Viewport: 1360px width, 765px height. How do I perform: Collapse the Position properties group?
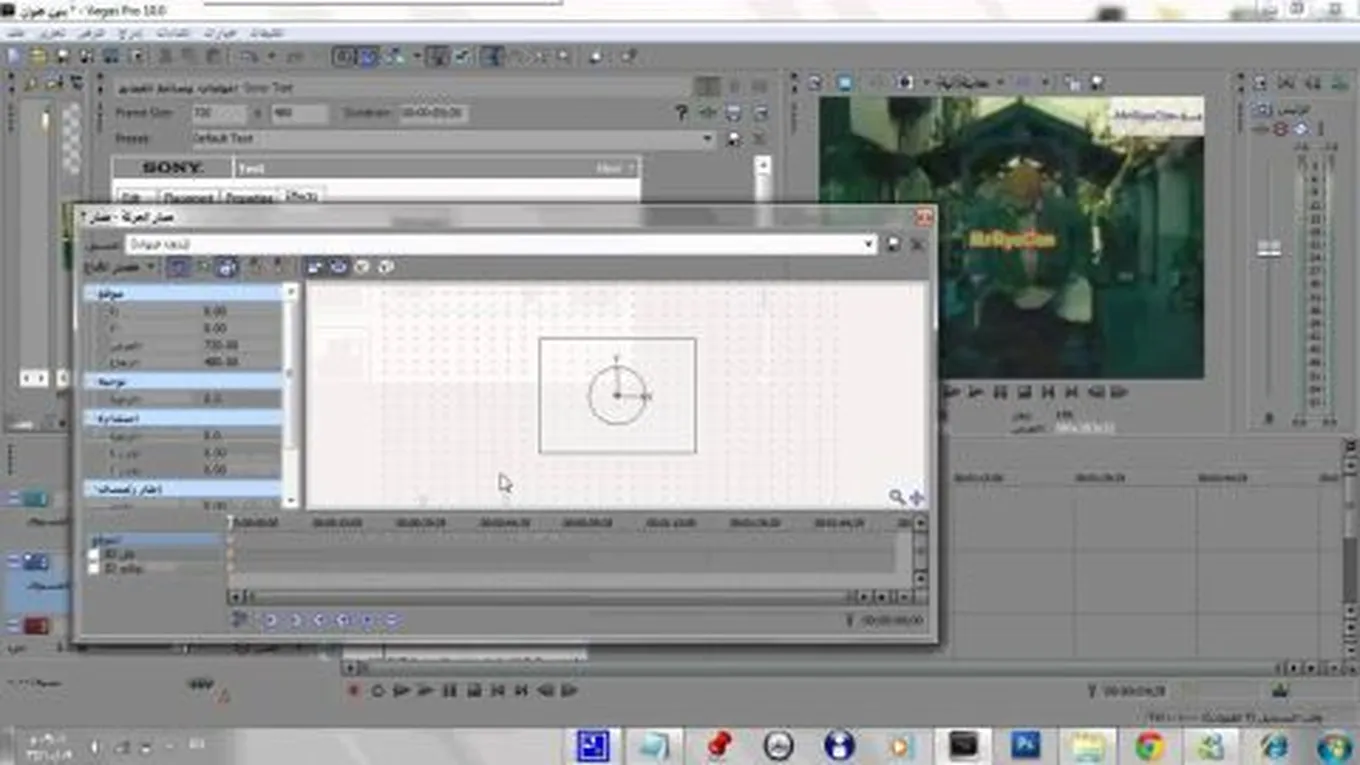pos(90,294)
